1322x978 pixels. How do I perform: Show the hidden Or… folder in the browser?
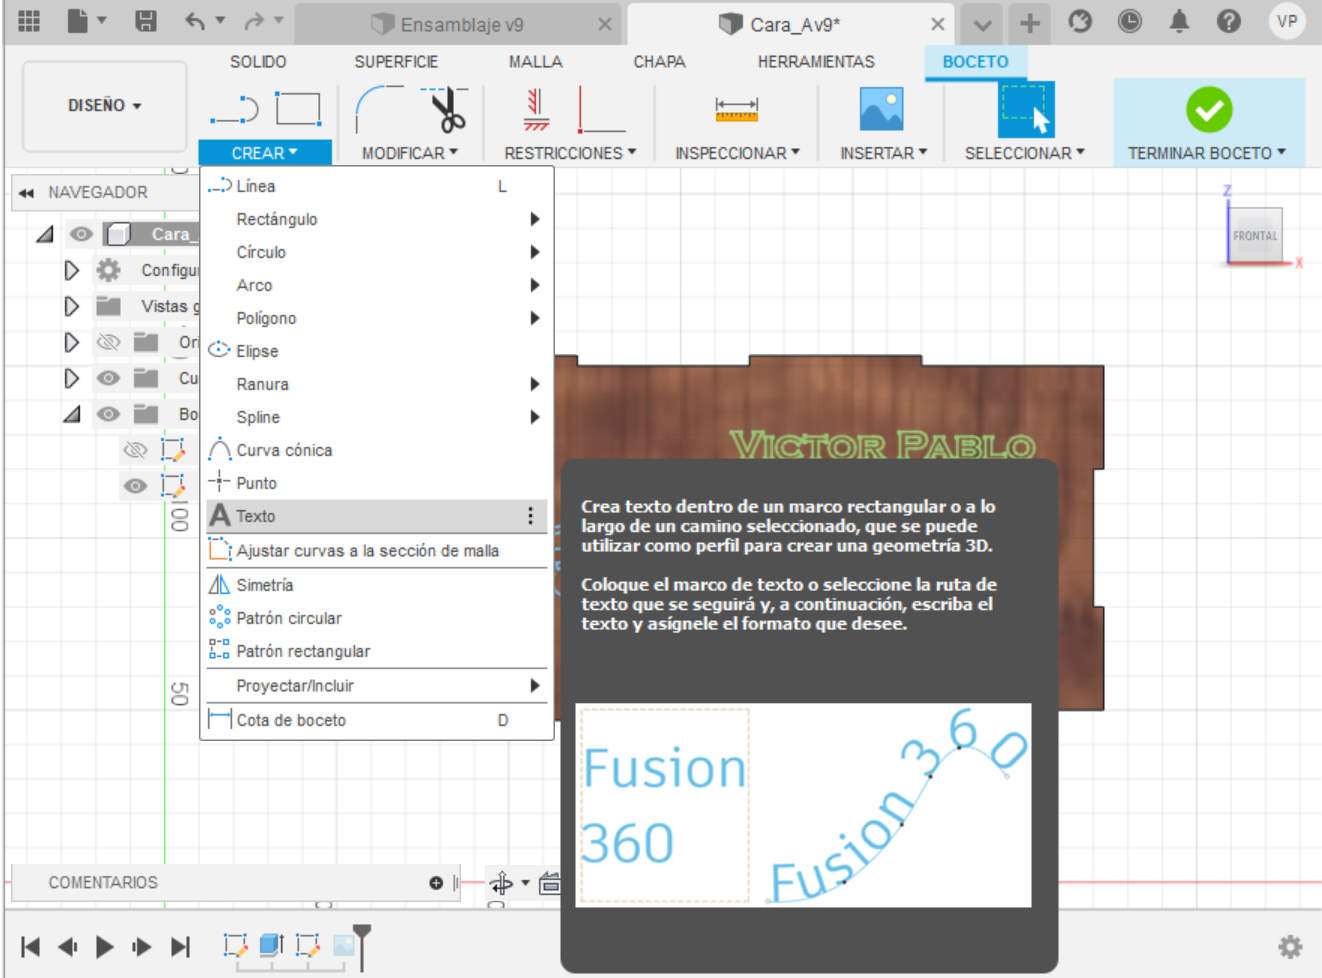(x=108, y=342)
